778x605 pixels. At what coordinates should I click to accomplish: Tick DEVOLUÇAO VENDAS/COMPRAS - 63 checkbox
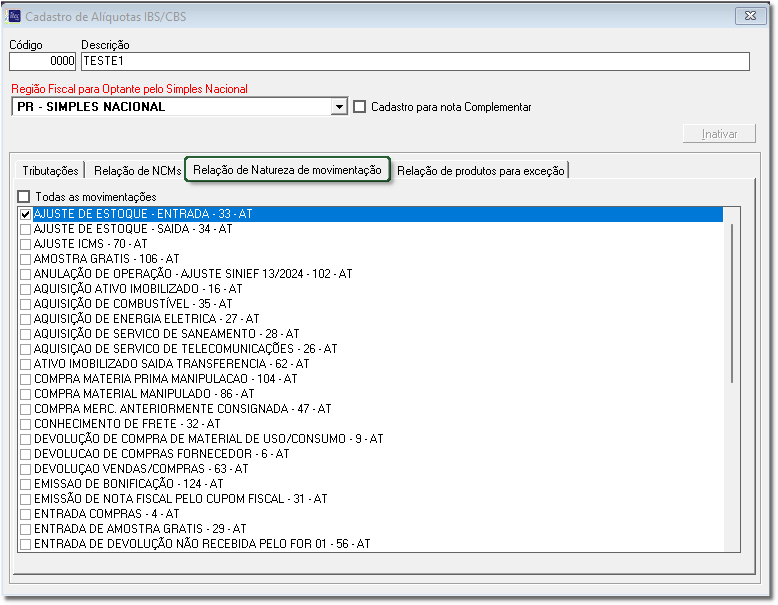point(25,469)
